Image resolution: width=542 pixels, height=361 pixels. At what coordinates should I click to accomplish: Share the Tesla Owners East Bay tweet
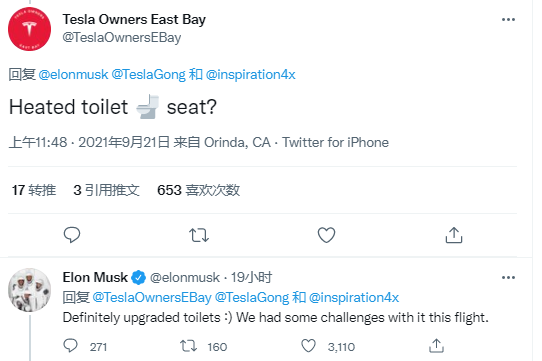click(454, 235)
